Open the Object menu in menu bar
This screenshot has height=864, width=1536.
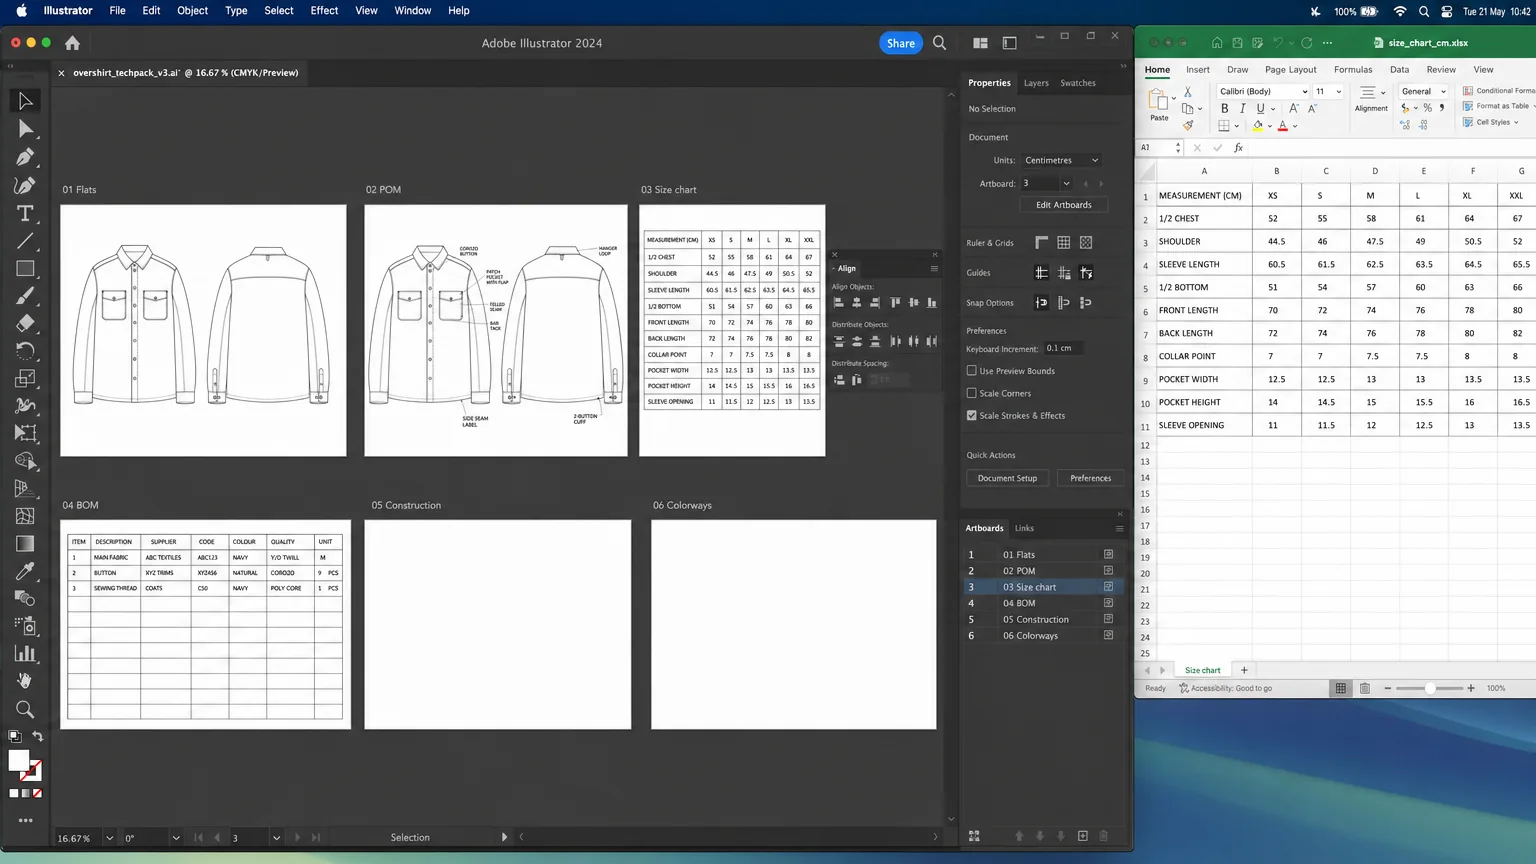pos(193,11)
